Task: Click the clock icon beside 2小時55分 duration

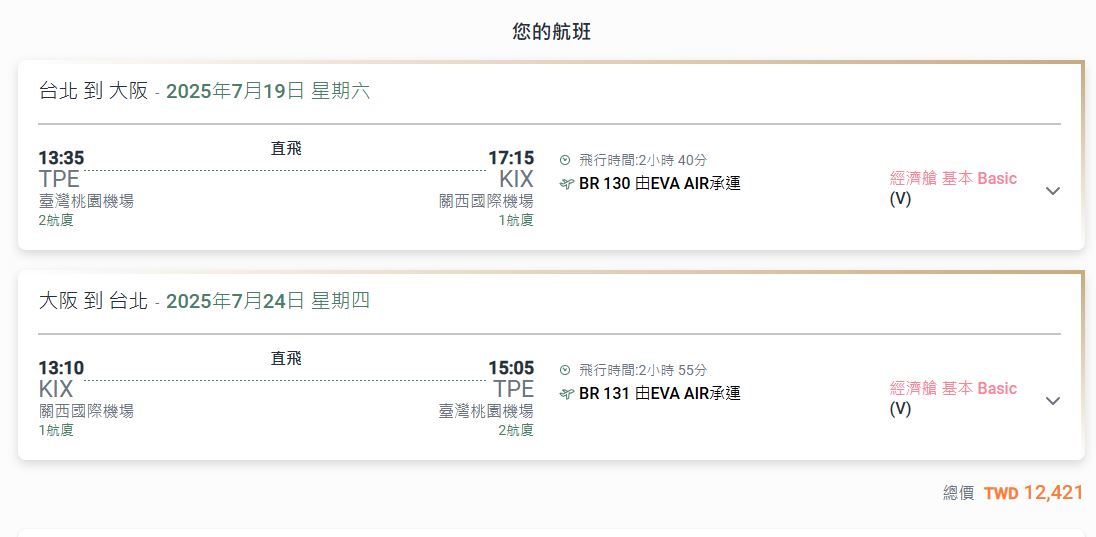Action: click(565, 370)
